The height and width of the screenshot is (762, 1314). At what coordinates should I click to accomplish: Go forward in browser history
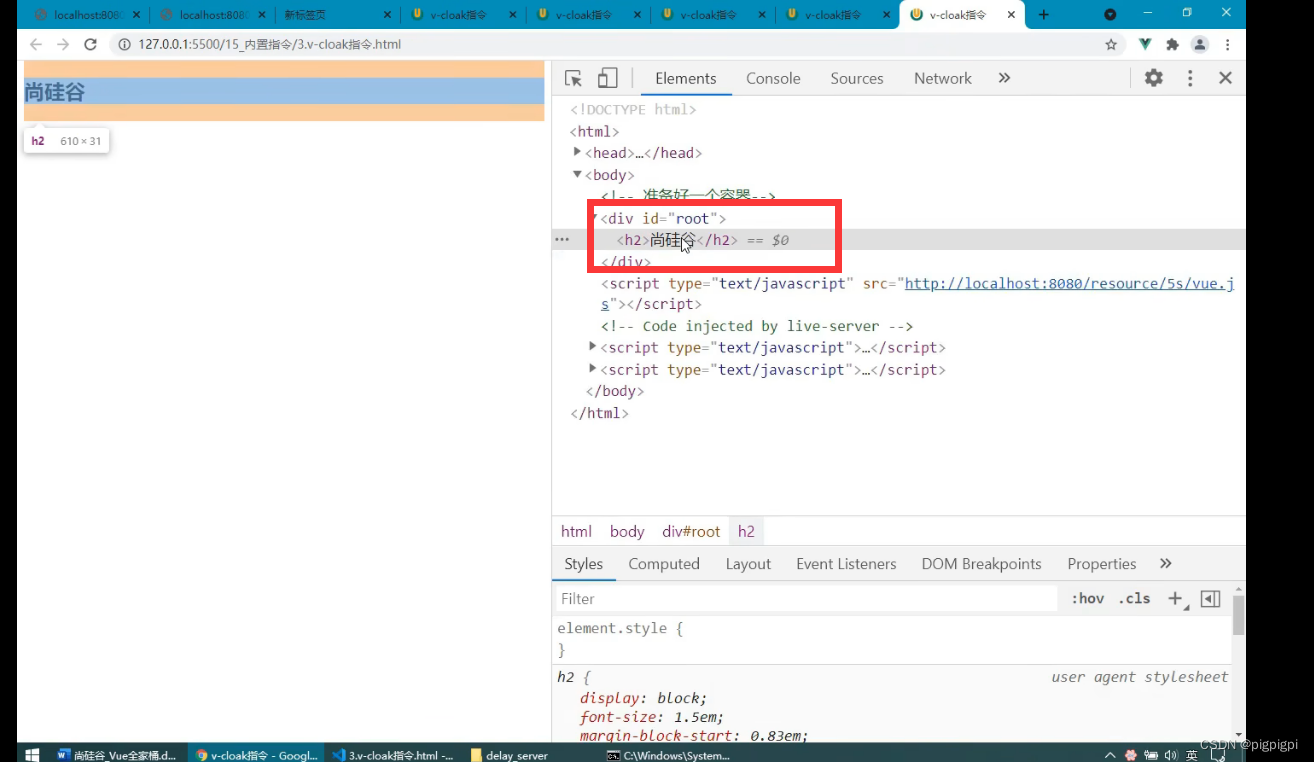(x=63, y=45)
